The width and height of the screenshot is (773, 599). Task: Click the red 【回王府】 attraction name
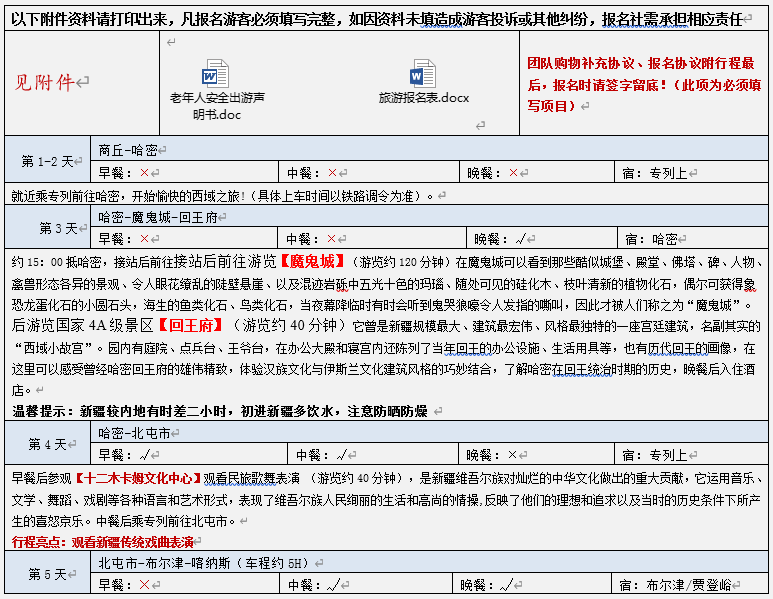[x=191, y=325]
